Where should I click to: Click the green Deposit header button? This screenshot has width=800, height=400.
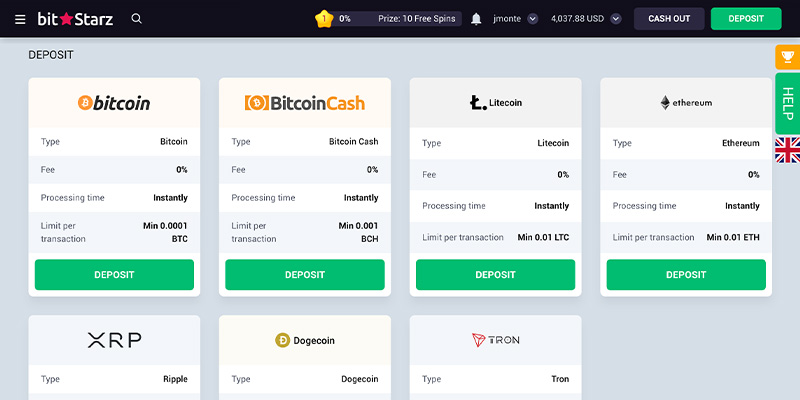click(x=746, y=18)
